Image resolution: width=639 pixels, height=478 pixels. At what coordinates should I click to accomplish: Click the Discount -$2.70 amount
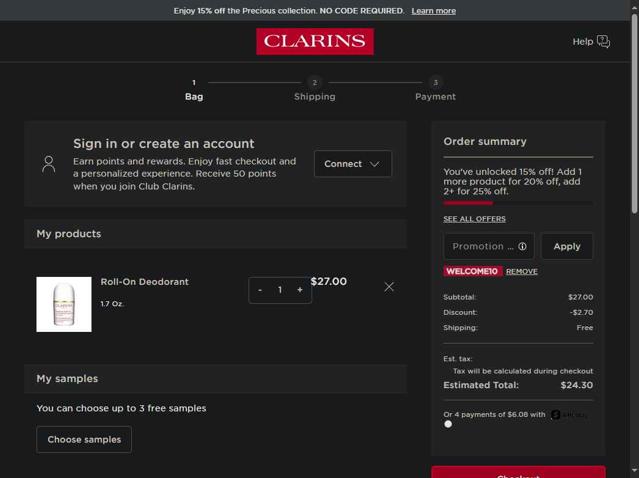[x=582, y=313]
